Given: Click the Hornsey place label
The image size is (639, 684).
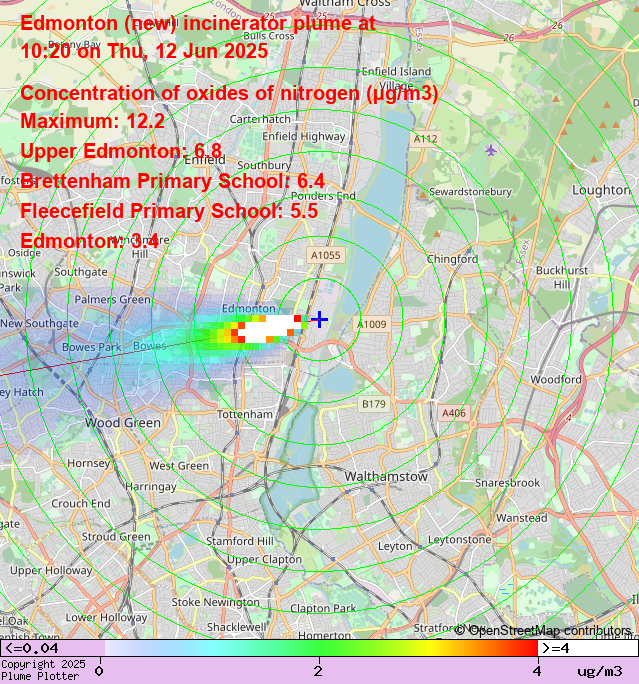Looking at the screenshot, I should [x=89, y=463].
